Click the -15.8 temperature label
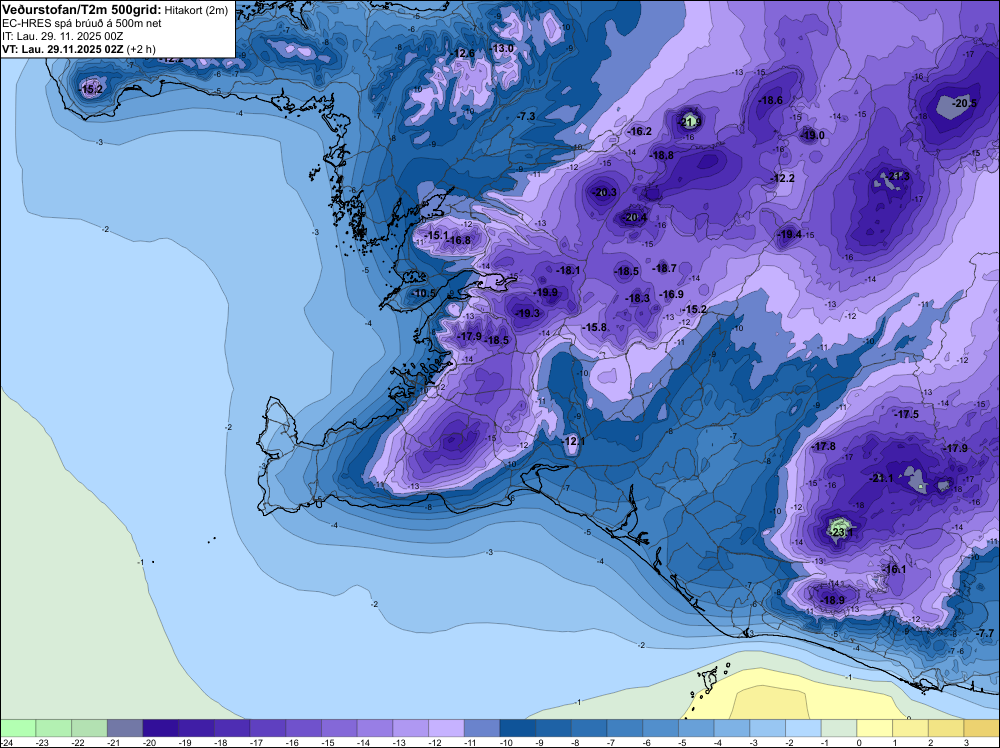 tap(594, 327)
